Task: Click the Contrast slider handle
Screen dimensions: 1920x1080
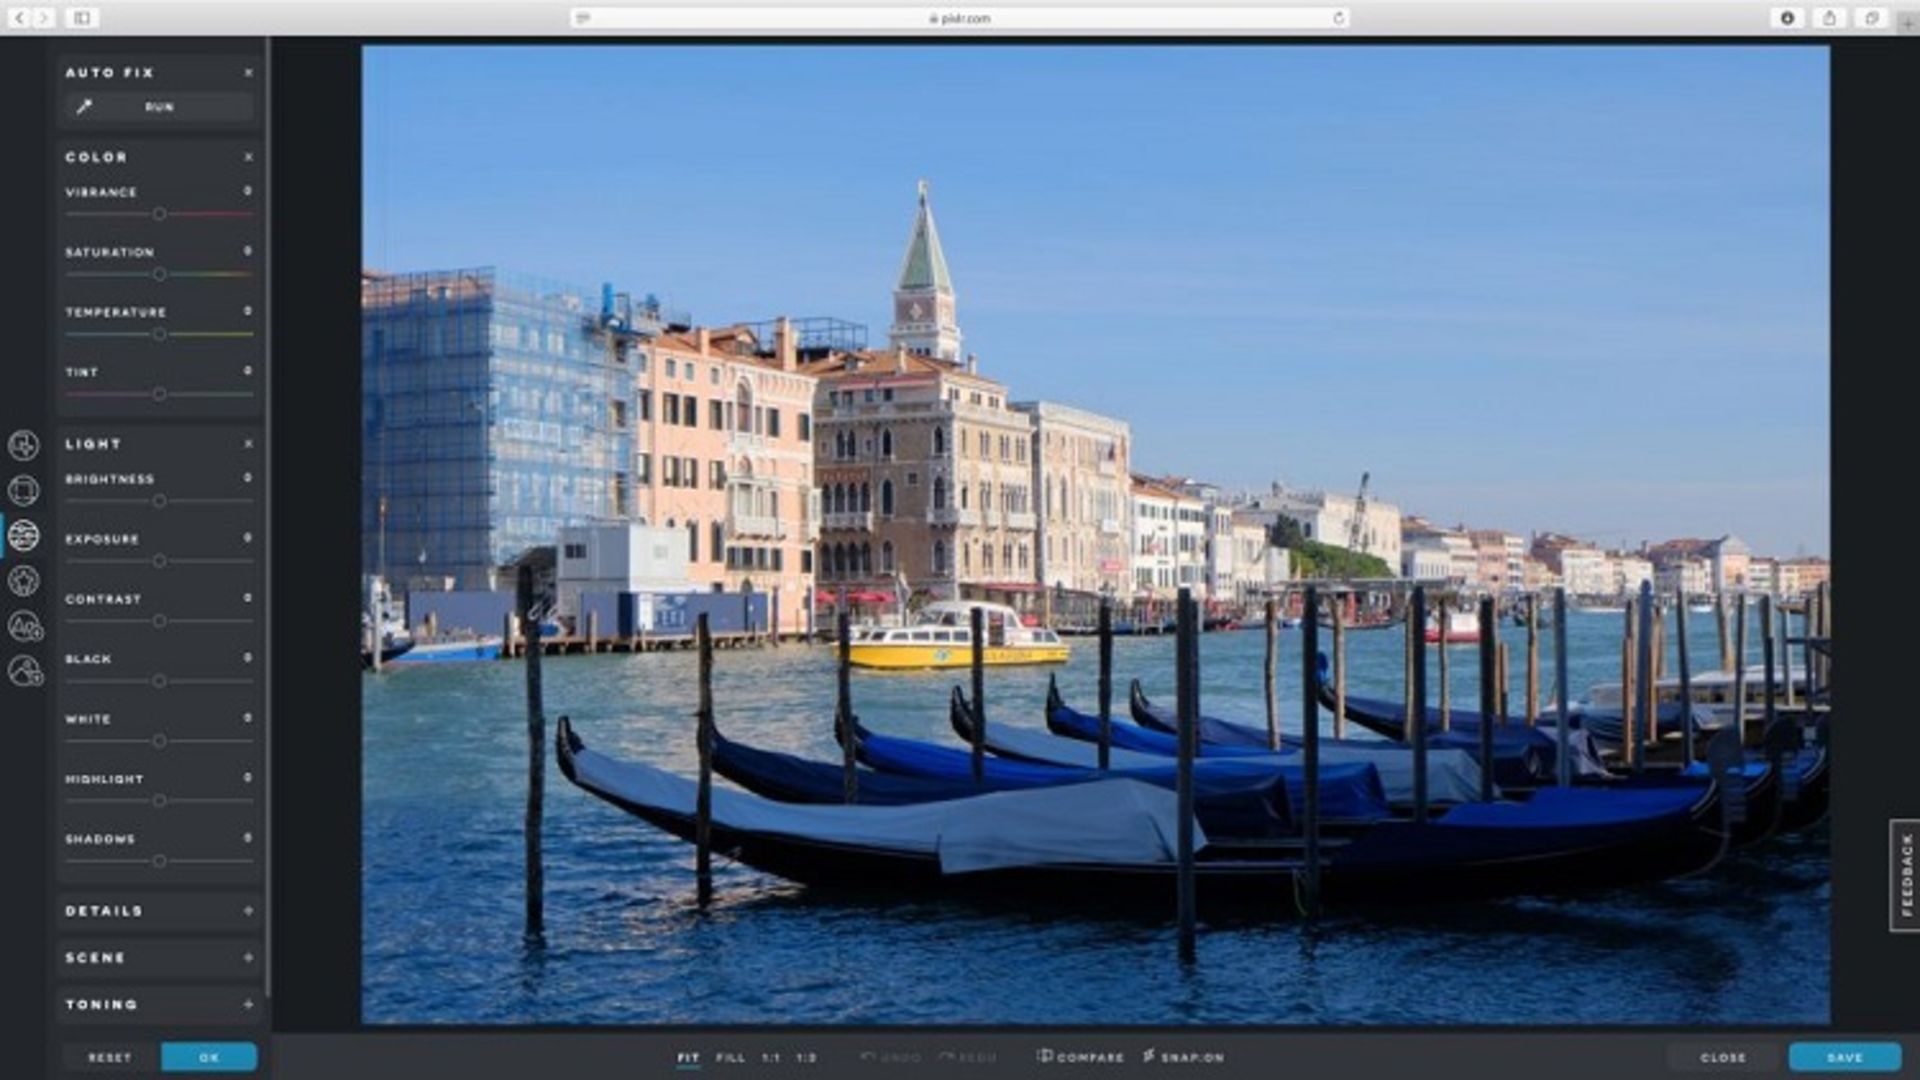Action: tap(159, 621)
